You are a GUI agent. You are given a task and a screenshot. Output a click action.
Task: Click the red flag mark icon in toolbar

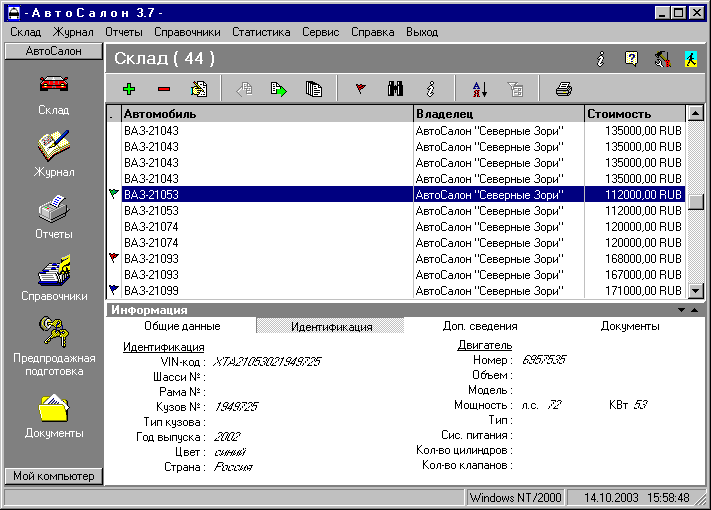pos(361,89)
